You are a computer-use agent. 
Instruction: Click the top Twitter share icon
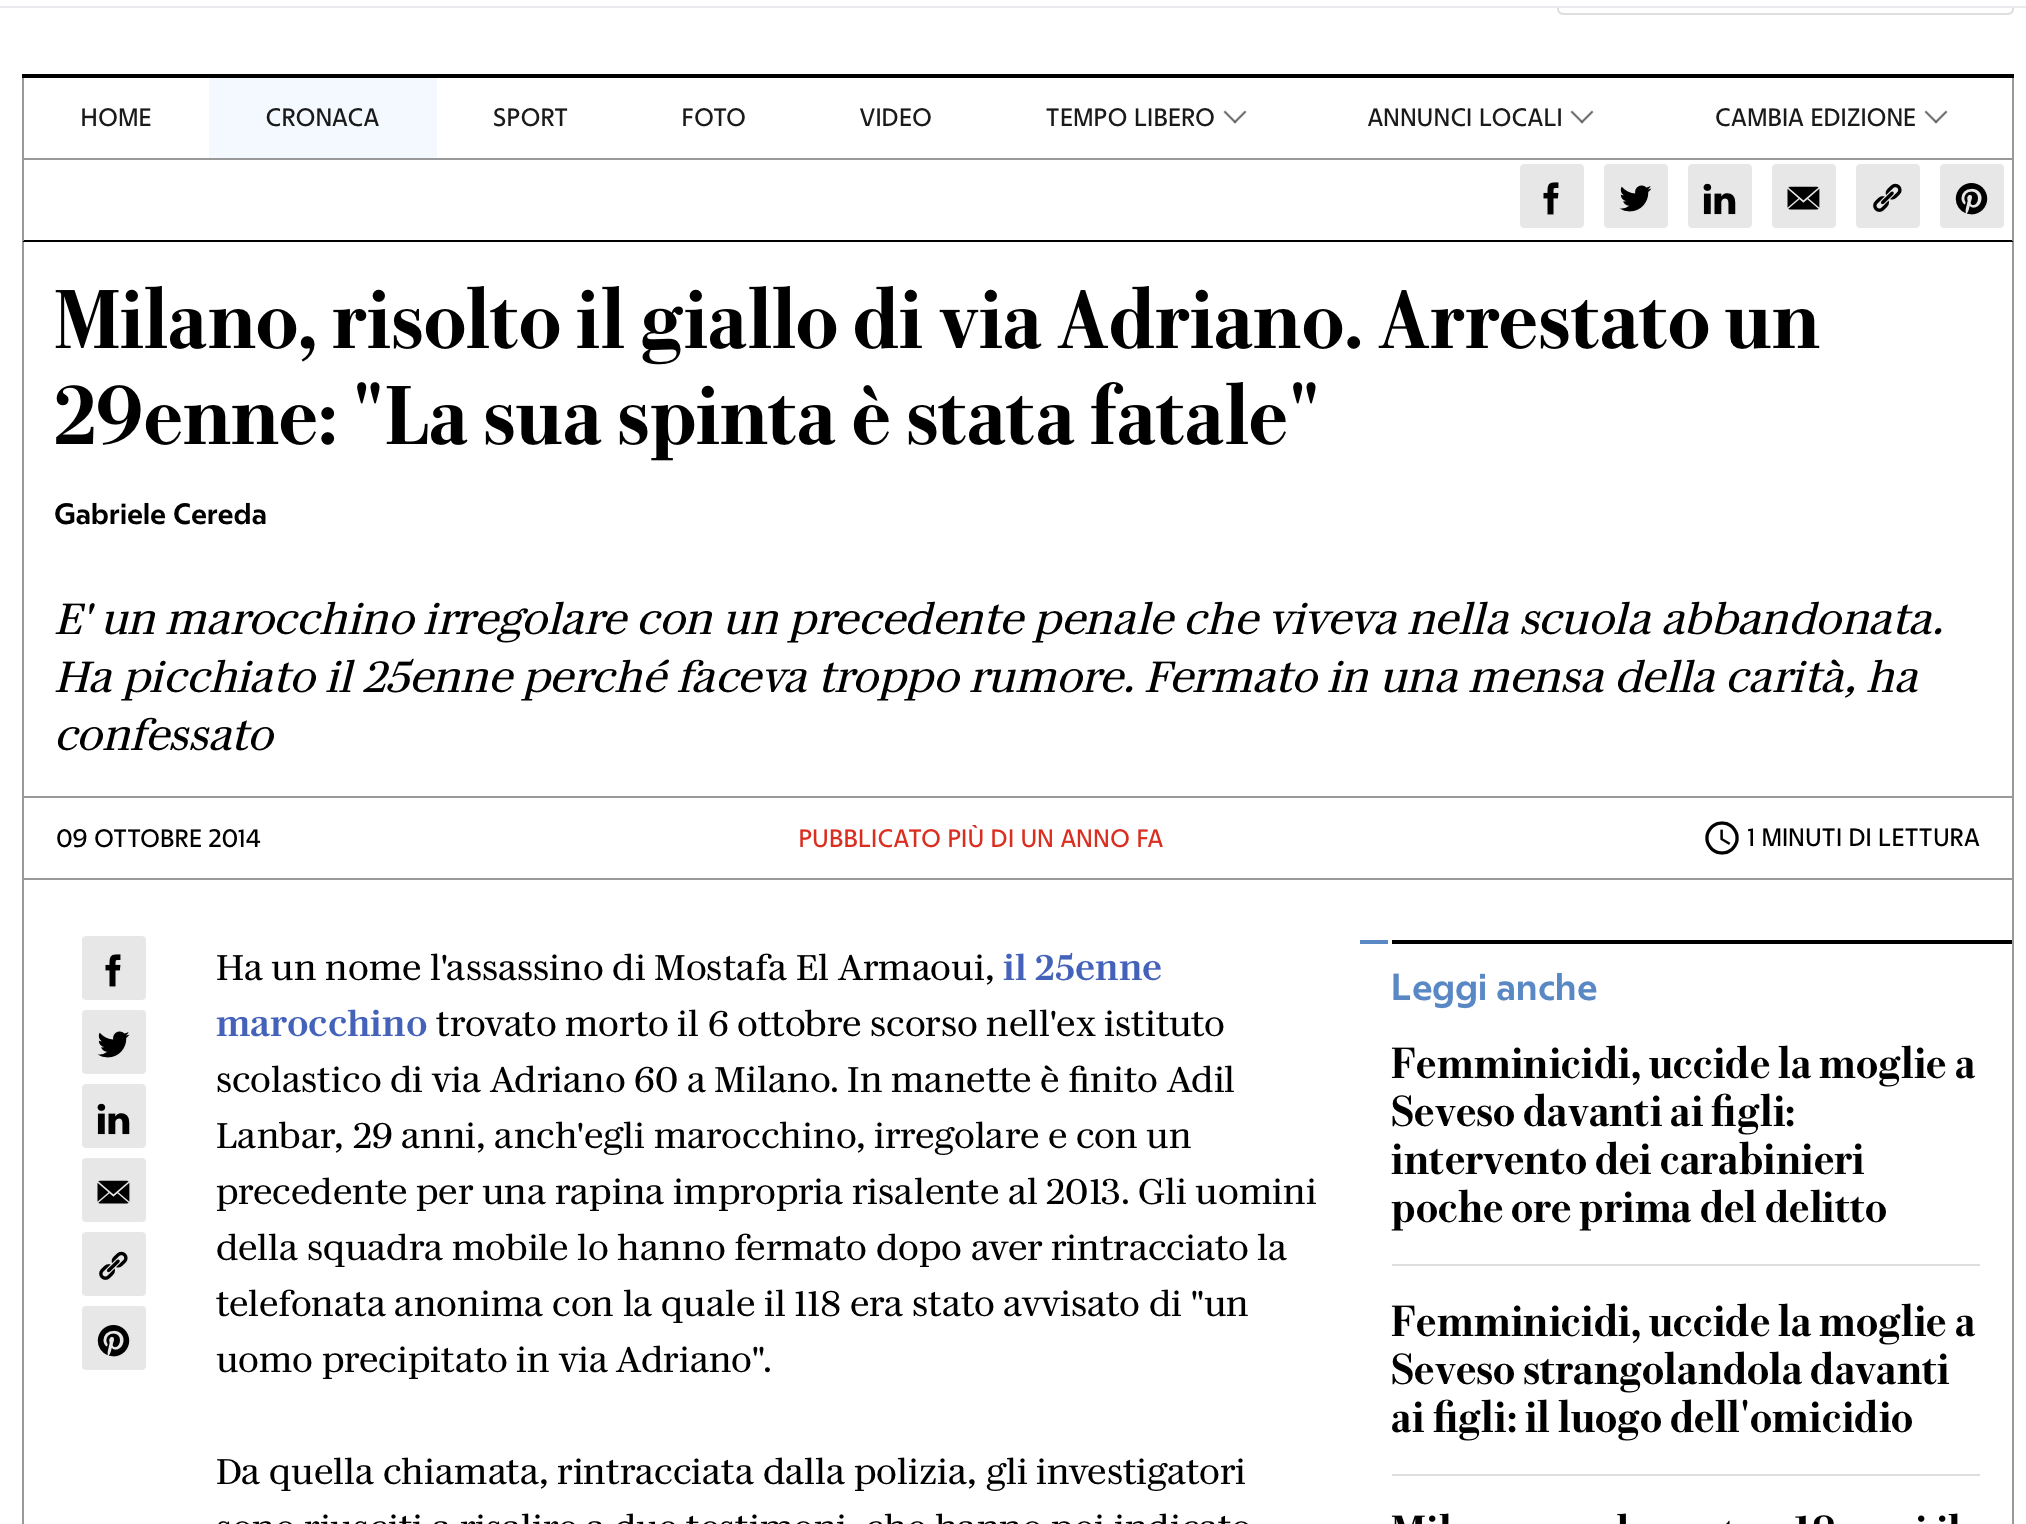point(1635,197)
